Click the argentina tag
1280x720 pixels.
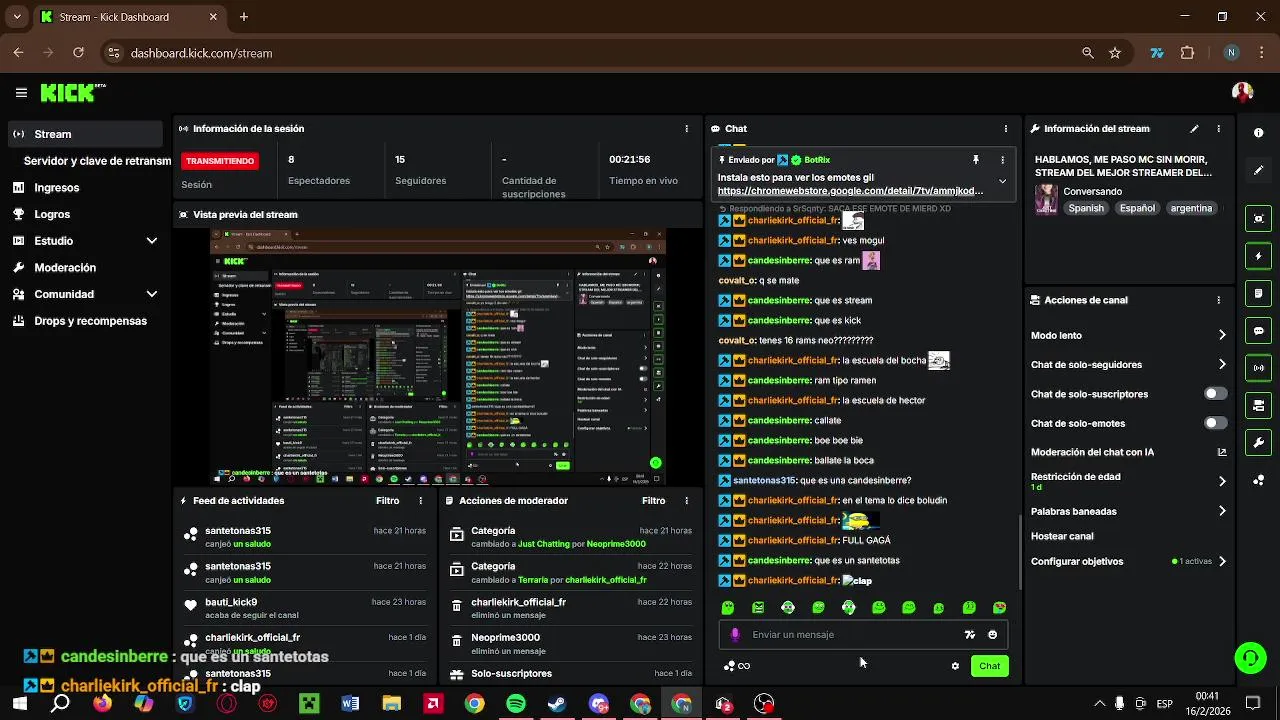tap(1191, 209)
